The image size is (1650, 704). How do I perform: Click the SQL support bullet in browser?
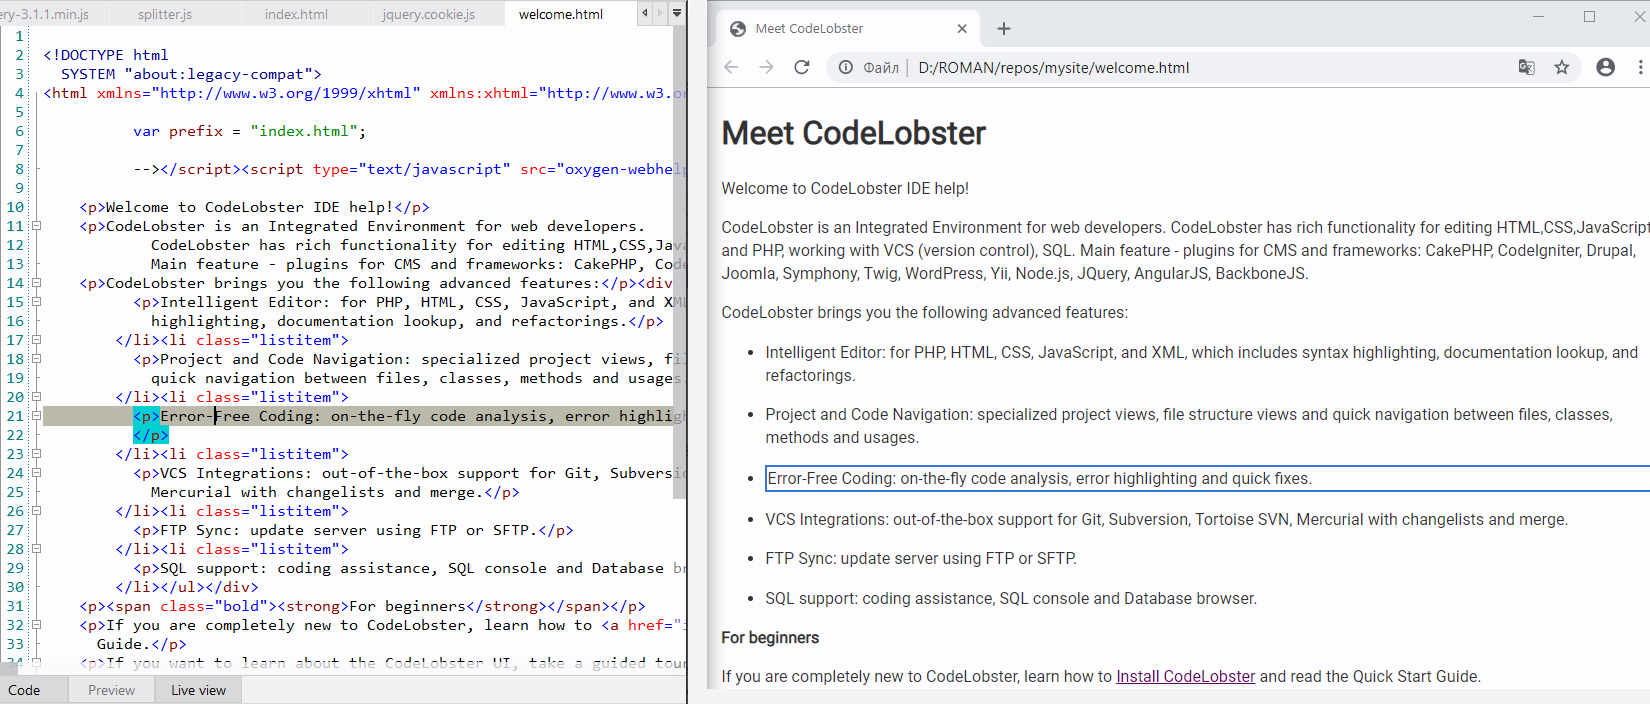point(1011,598)
